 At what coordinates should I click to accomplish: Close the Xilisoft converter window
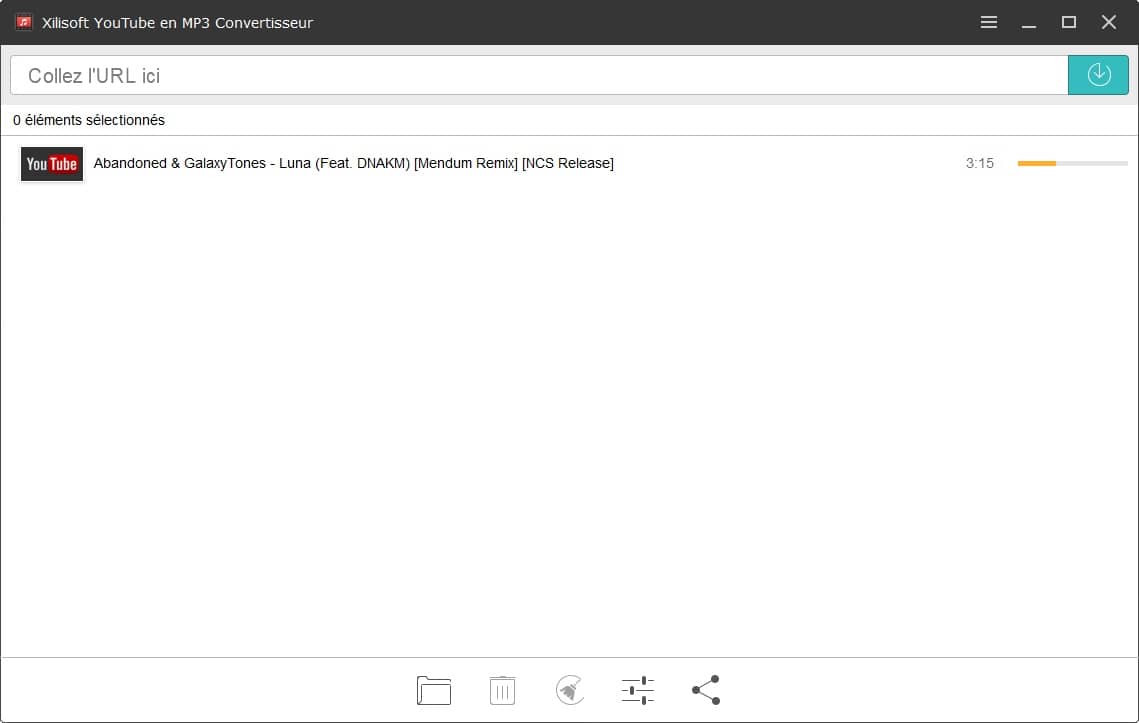click(x=1108, y=22)
